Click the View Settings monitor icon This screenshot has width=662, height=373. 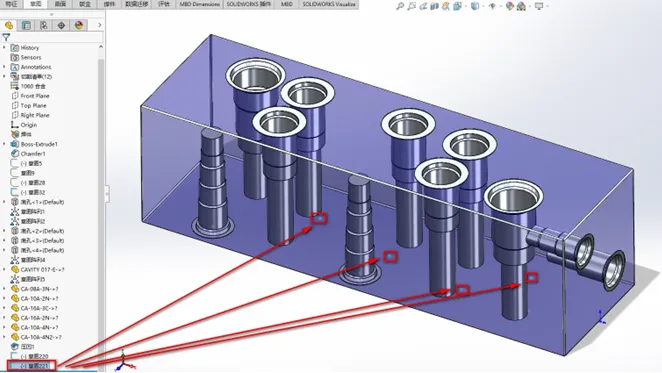[539, 6]
